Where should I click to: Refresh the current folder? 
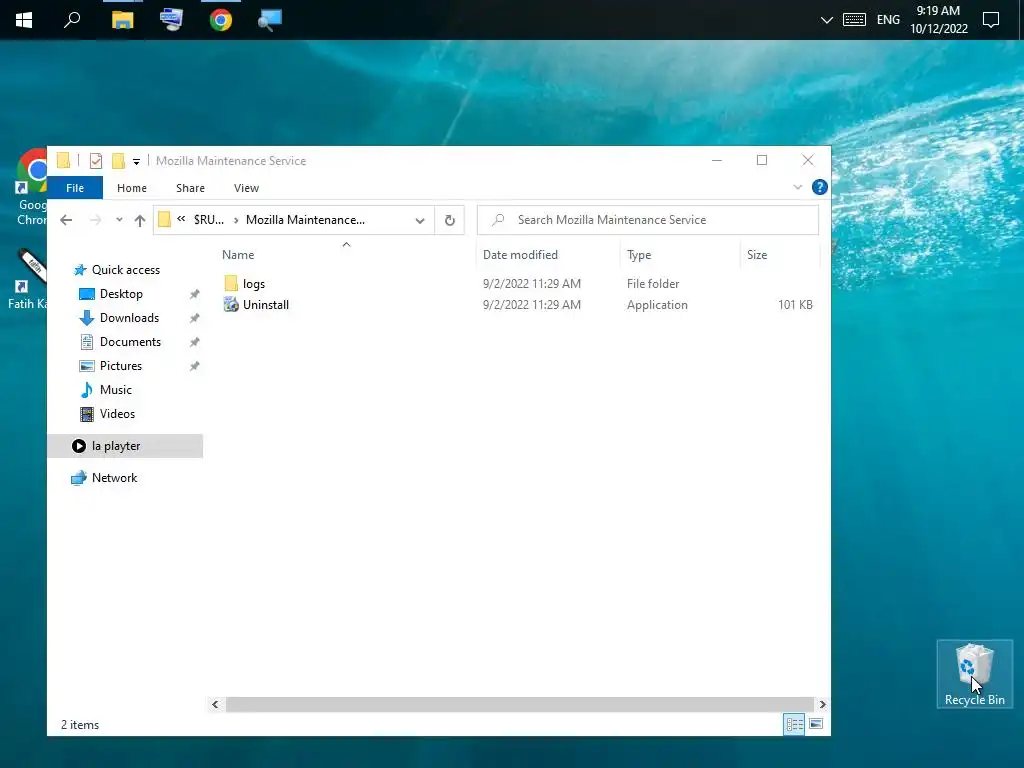pyautogui.click(x=449, y=220)
